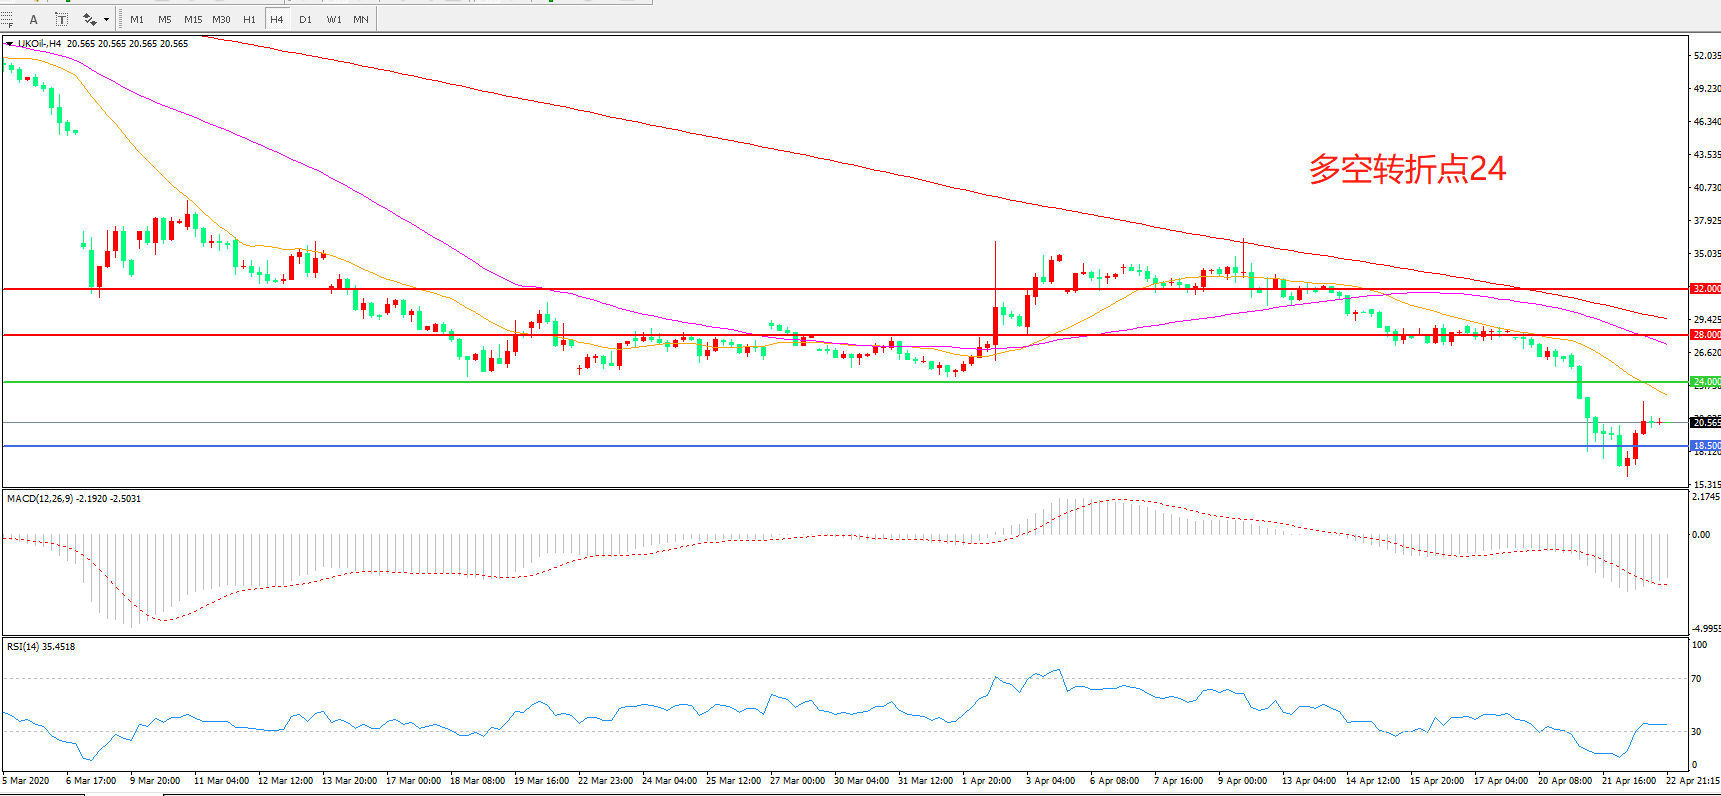Select the Fibonacci retracement drawing tool
This screenshot has height=796, width=1721.
7,19
